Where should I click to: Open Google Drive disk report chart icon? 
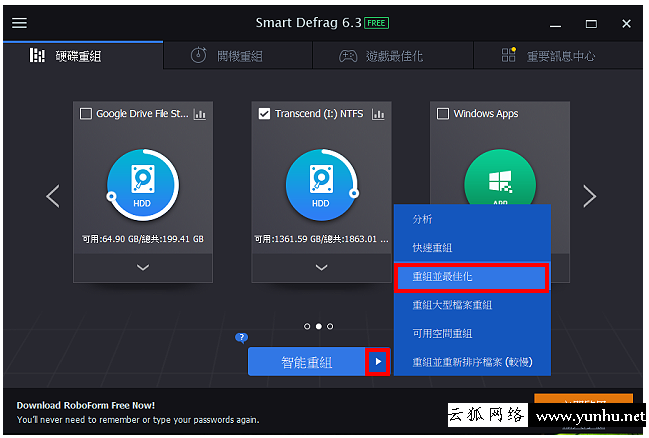coord(200,114)
